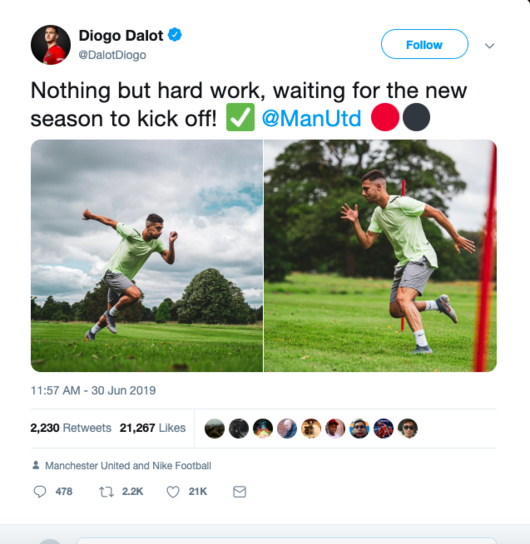View the 21,267 Likes list
530x544 pixels.
pos(153,428)
